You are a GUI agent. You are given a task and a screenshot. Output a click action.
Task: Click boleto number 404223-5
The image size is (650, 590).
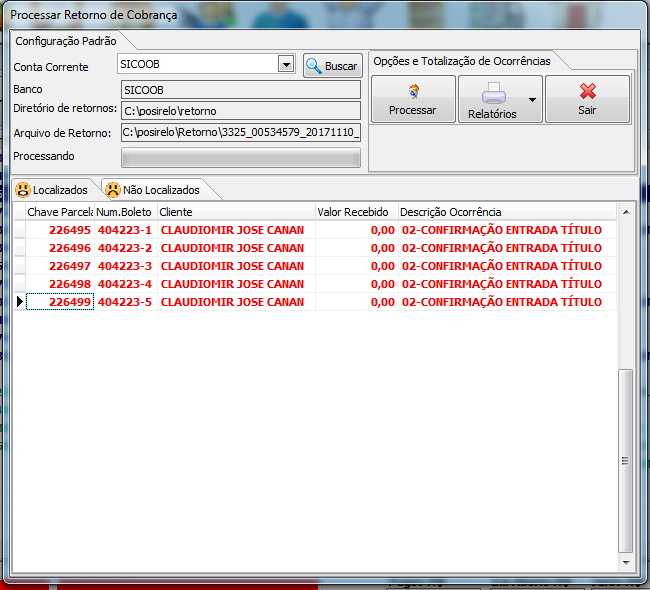click(126, 302)
